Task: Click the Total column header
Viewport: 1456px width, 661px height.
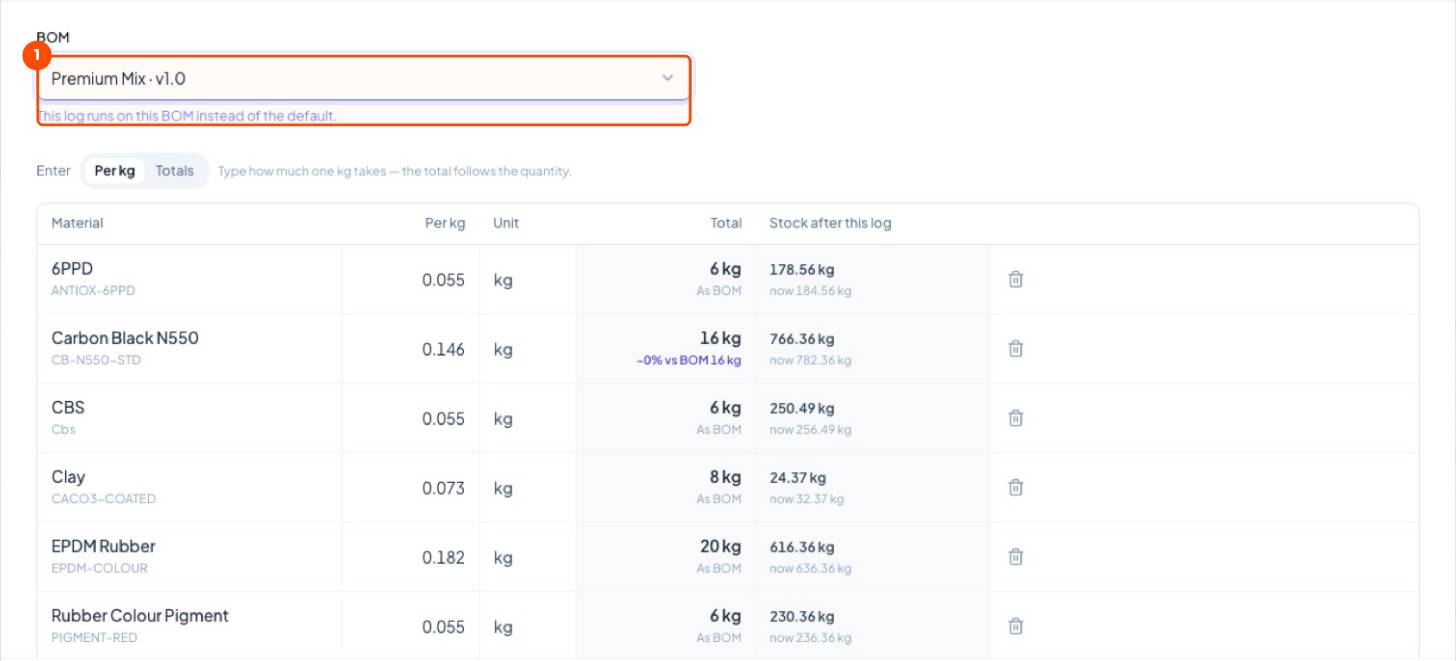Action: click(x=726, y=223)
